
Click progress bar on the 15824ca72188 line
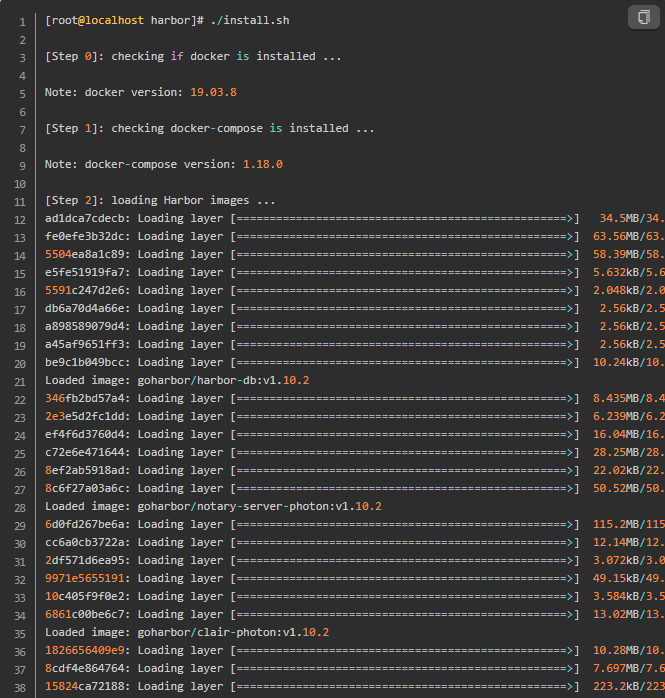coord(405,687)
